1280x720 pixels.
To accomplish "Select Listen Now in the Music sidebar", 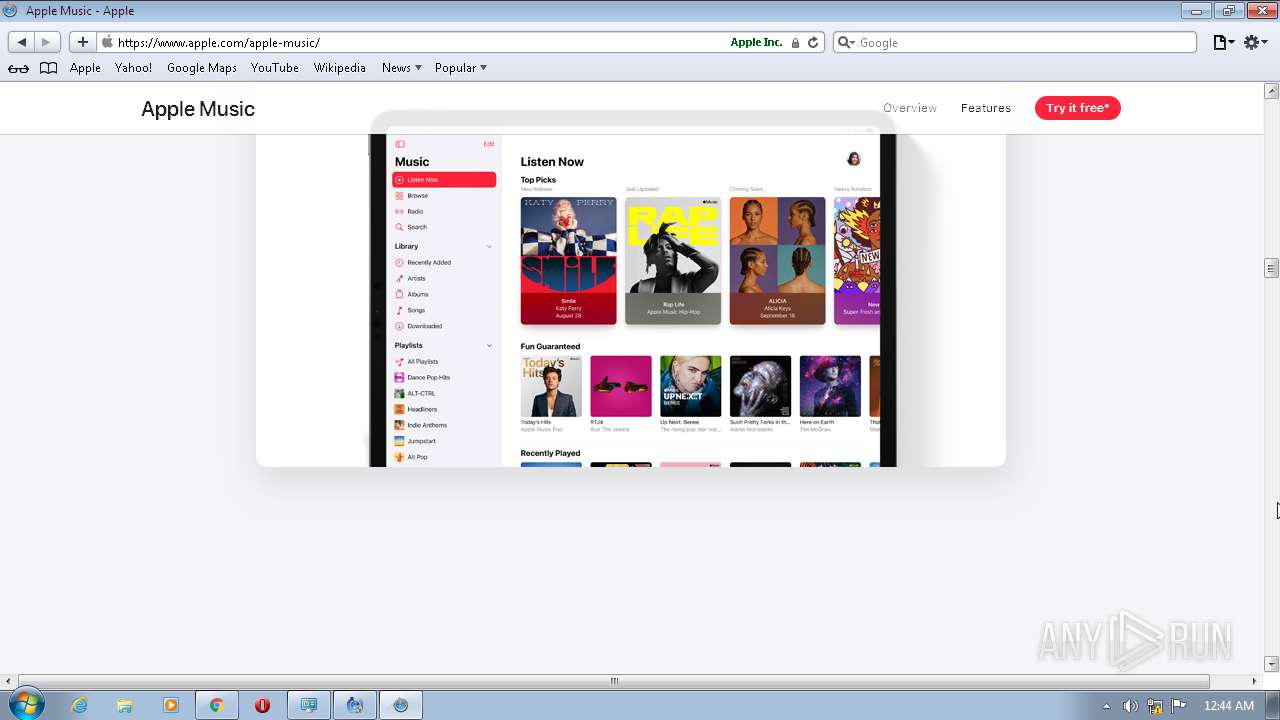I will coord(444,180).
